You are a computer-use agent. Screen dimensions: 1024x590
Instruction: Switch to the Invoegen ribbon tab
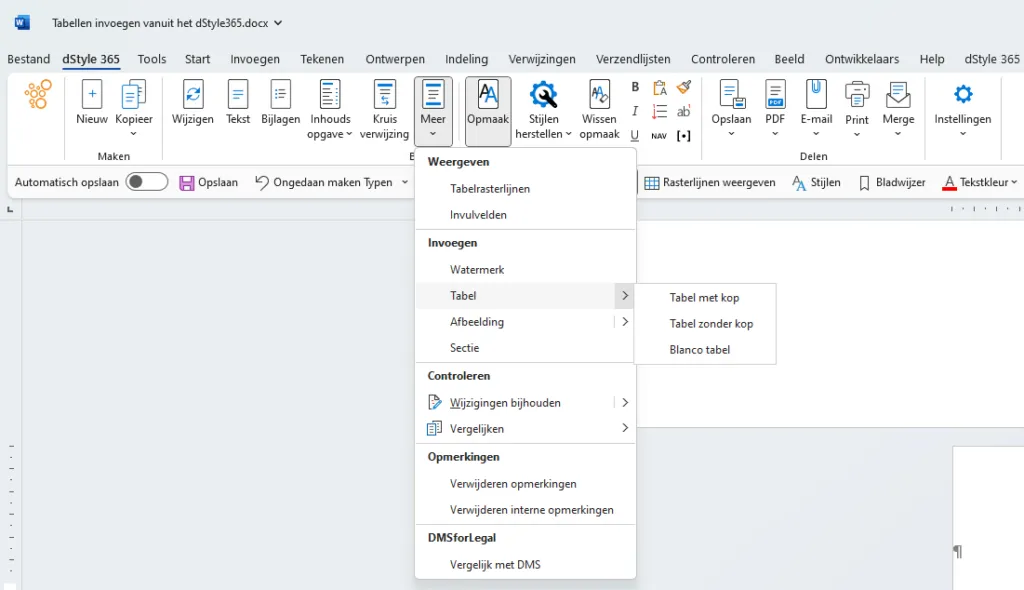(255, 59)
